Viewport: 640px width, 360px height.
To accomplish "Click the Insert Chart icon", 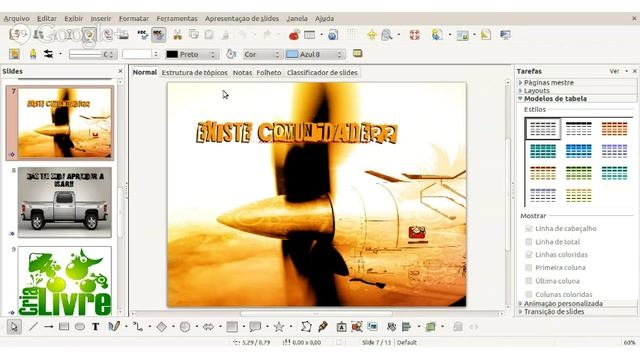I will 294,35.
